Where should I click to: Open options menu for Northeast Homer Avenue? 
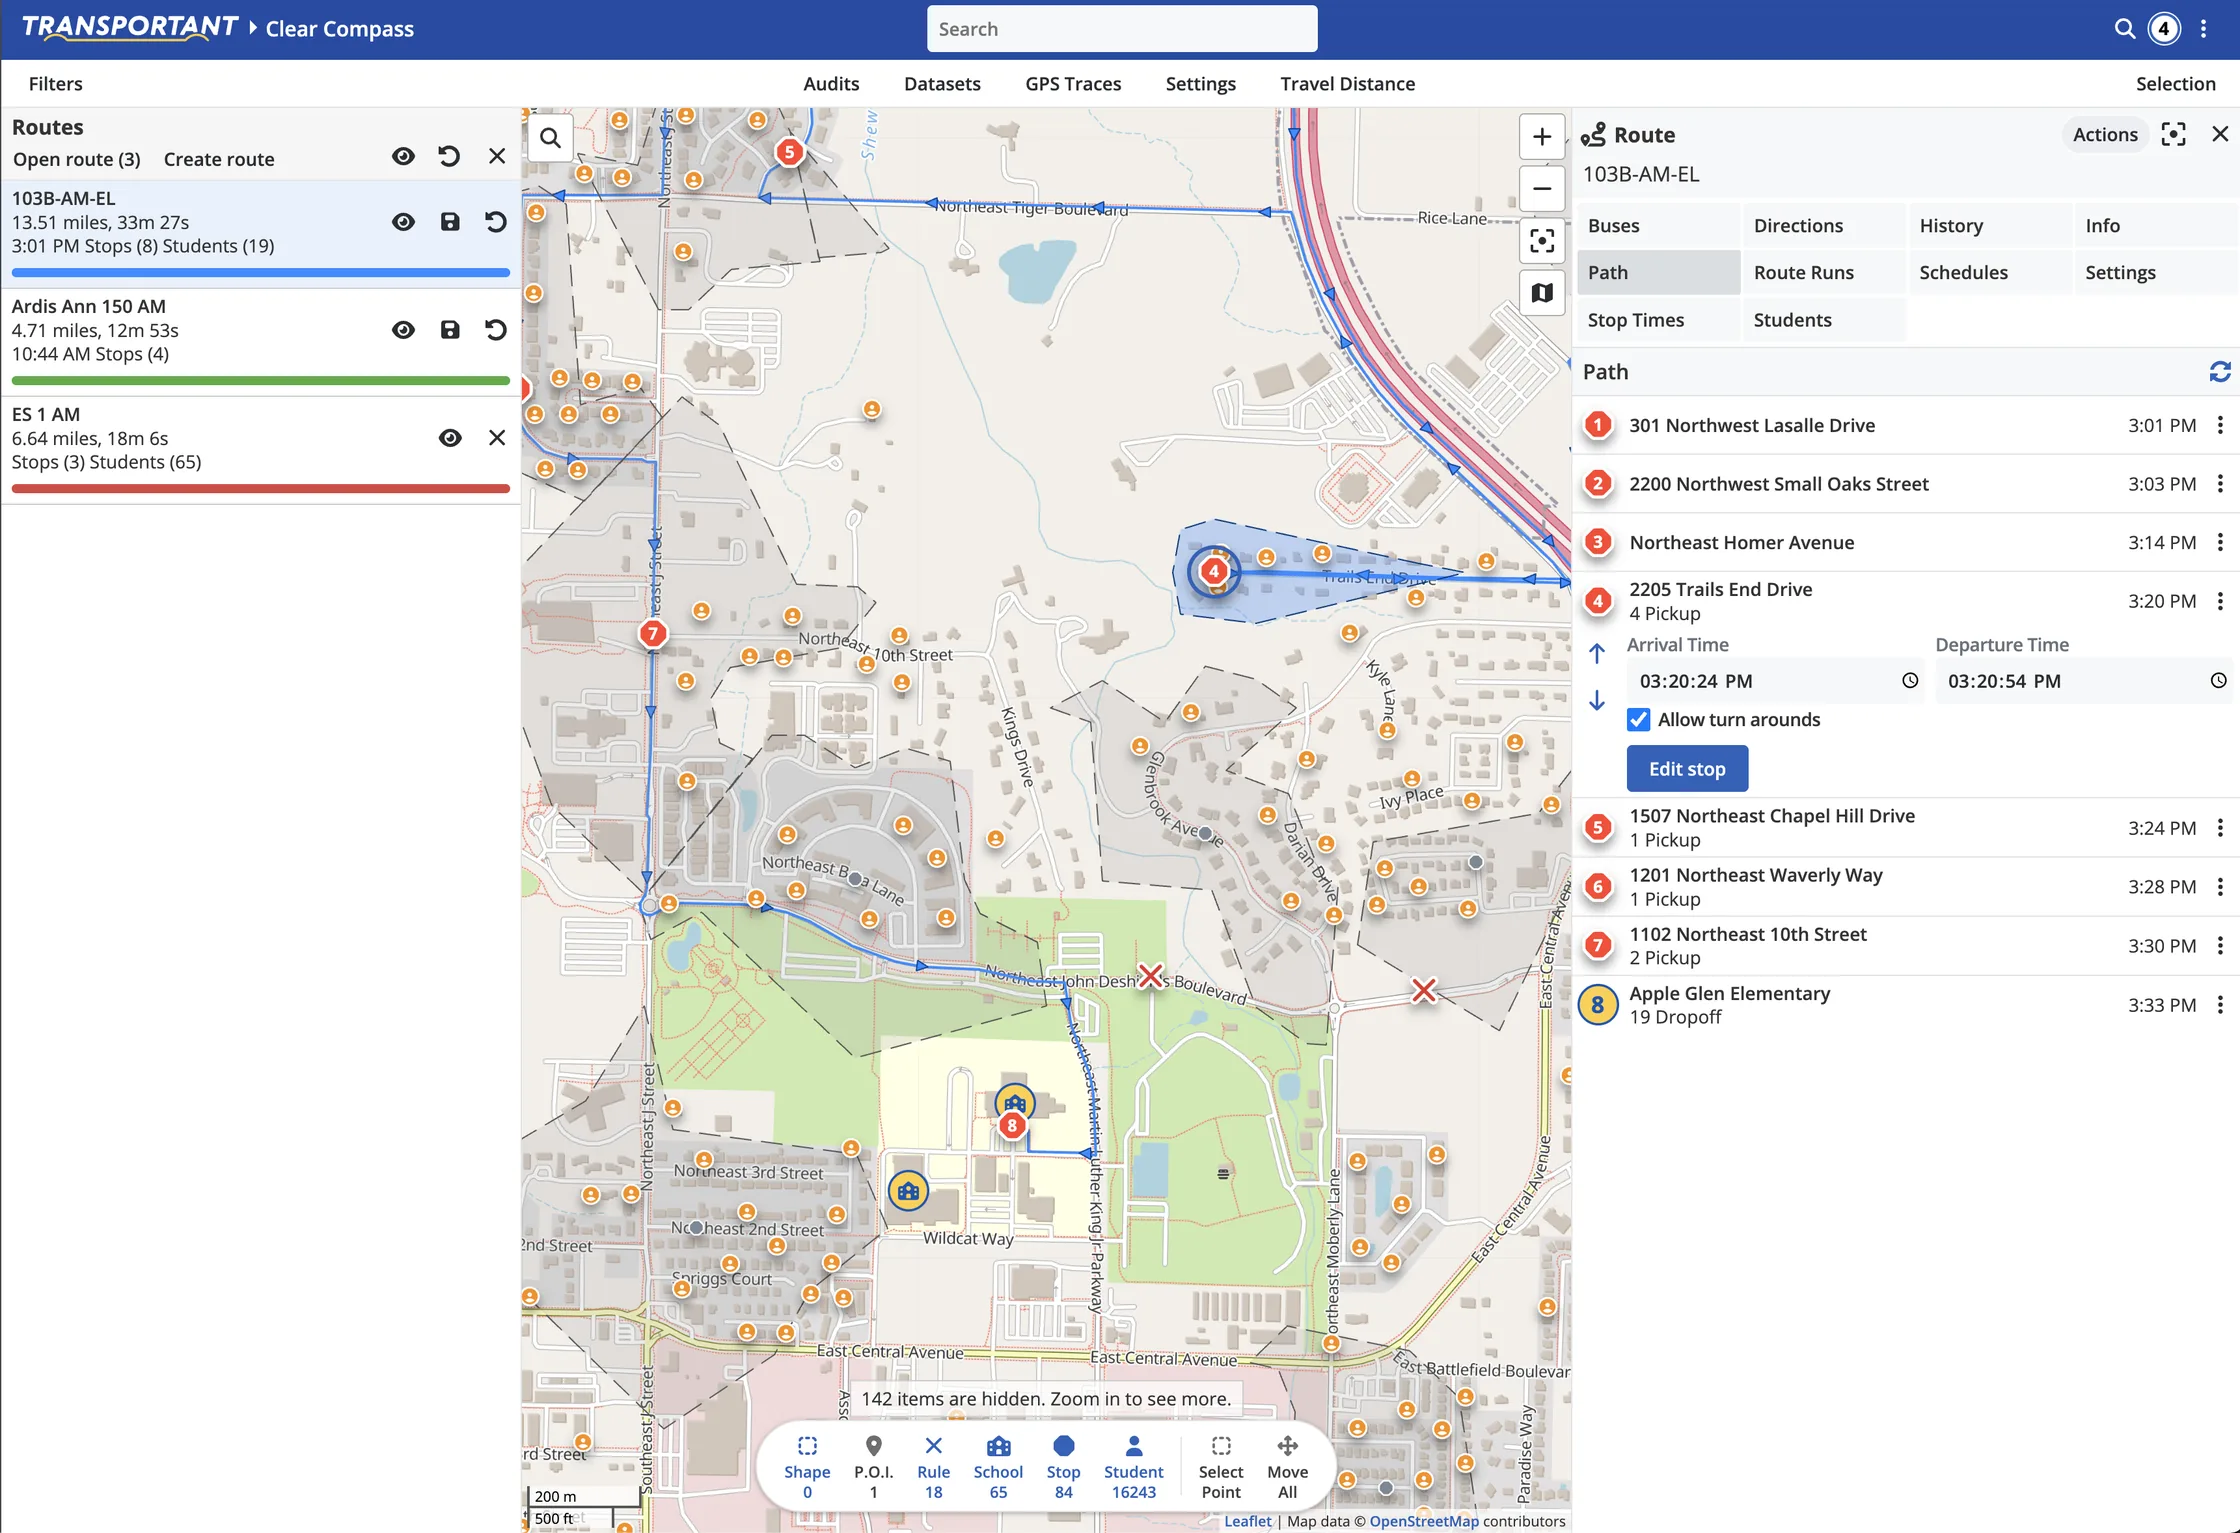point(2220,542)
